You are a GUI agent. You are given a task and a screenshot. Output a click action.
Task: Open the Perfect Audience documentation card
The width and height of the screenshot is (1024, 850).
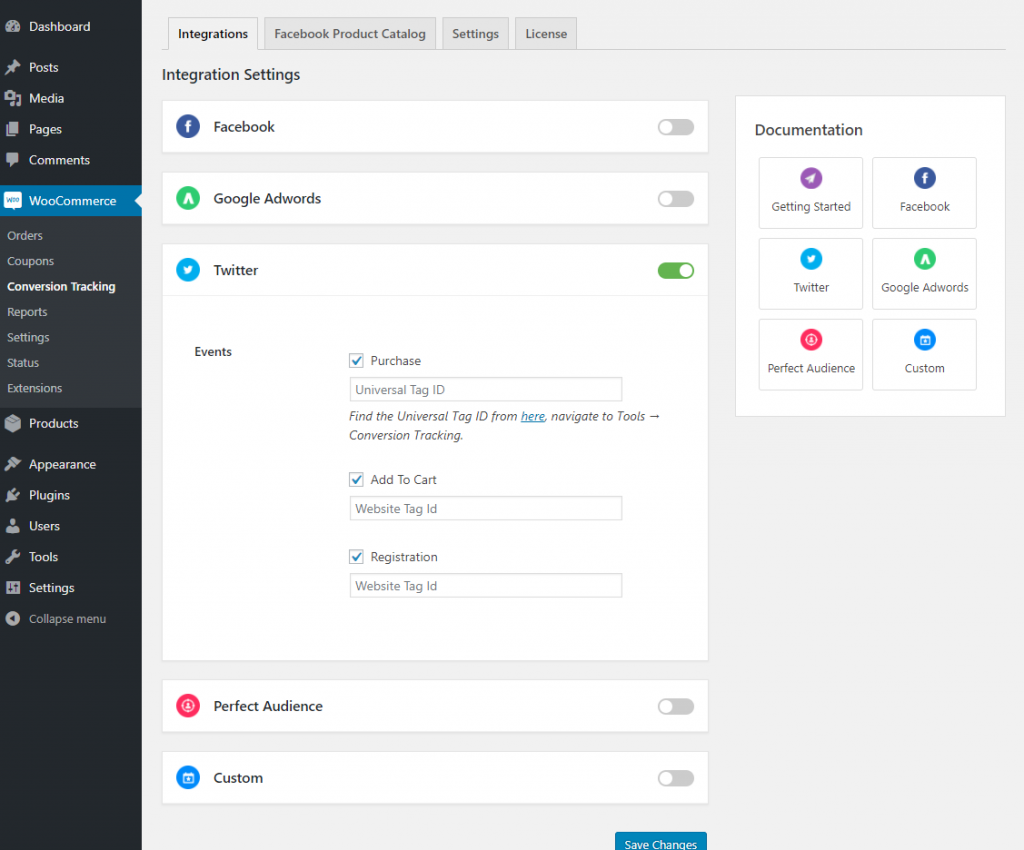click(x=810, y=354)
